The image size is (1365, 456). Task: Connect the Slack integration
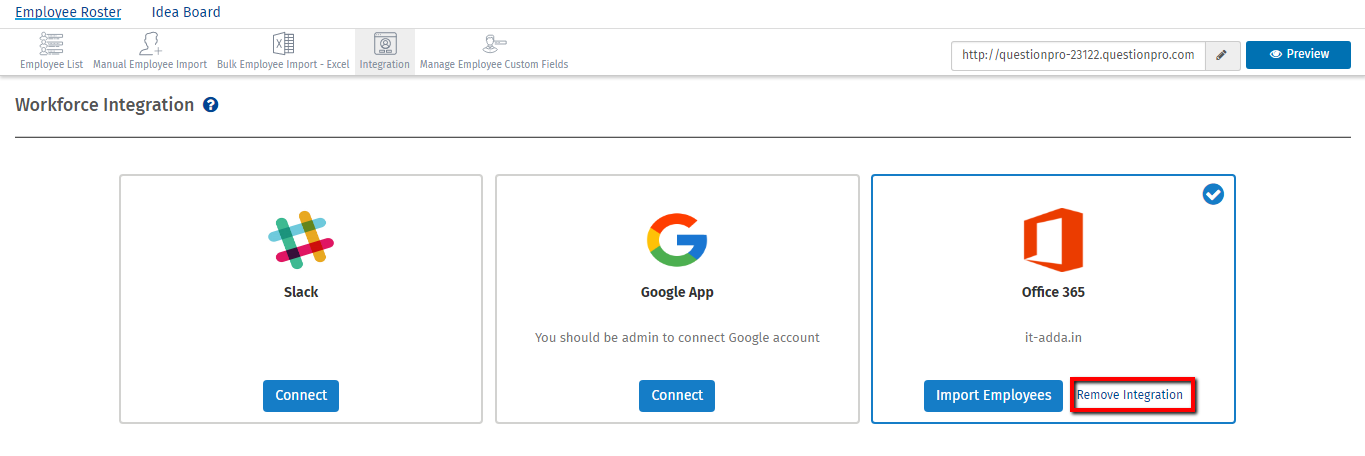[x=301, y=395]
